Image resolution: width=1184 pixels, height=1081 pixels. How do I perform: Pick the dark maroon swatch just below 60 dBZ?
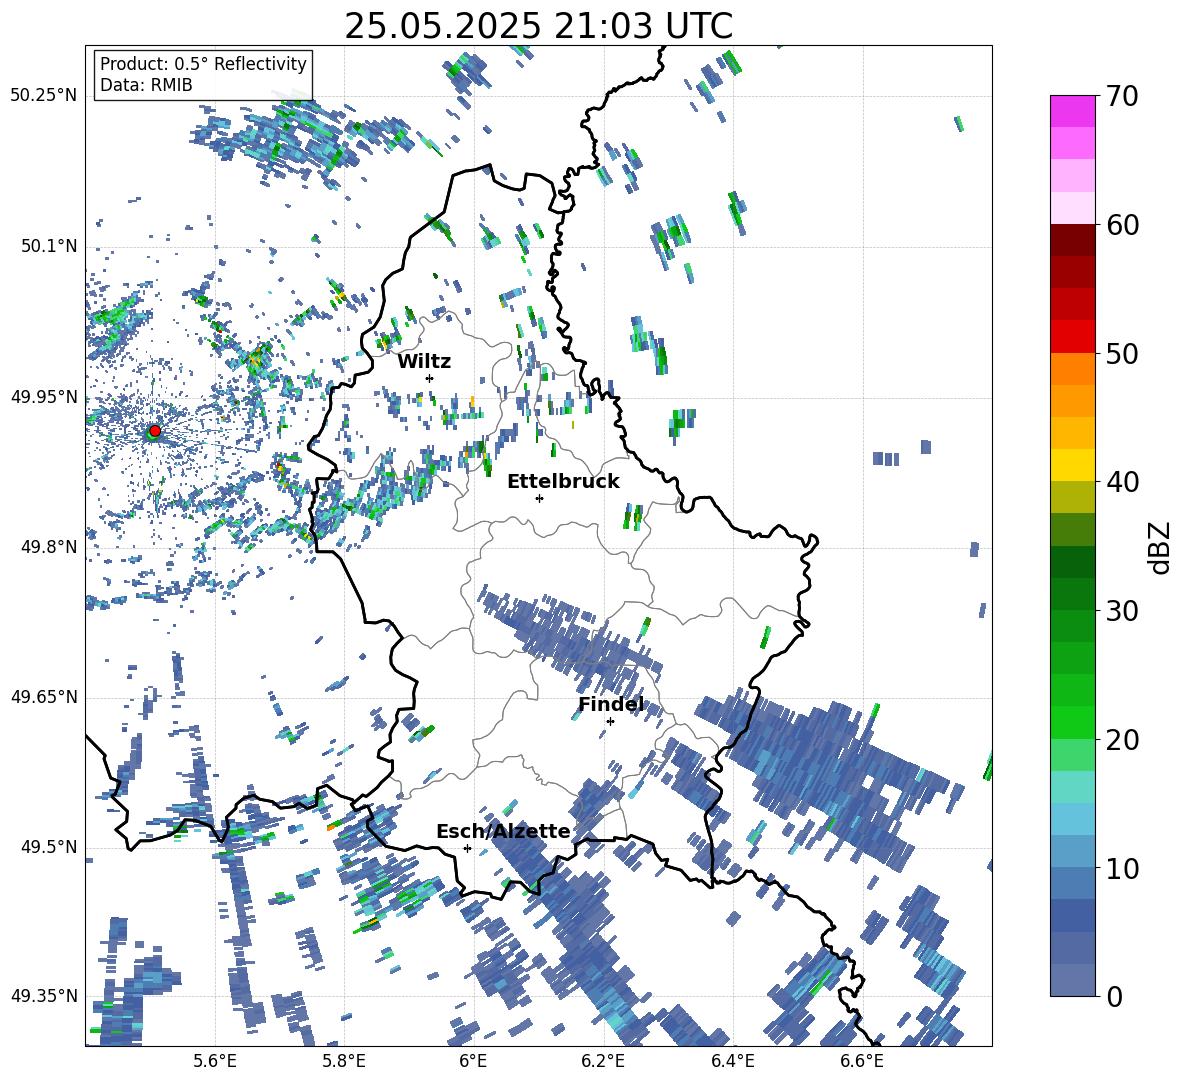[x=1072, y=240]
